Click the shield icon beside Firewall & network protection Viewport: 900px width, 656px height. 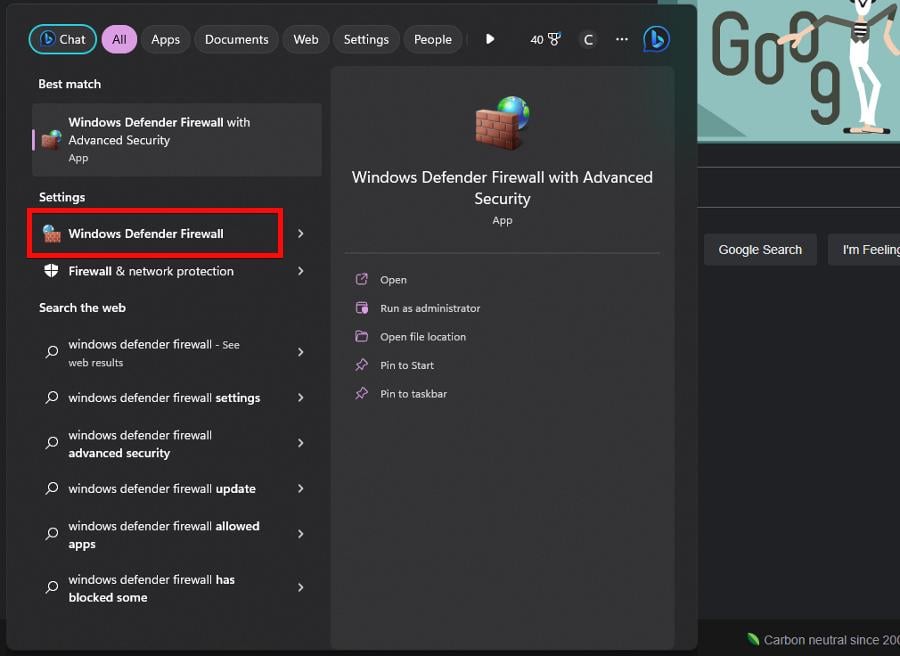(51, 271)
